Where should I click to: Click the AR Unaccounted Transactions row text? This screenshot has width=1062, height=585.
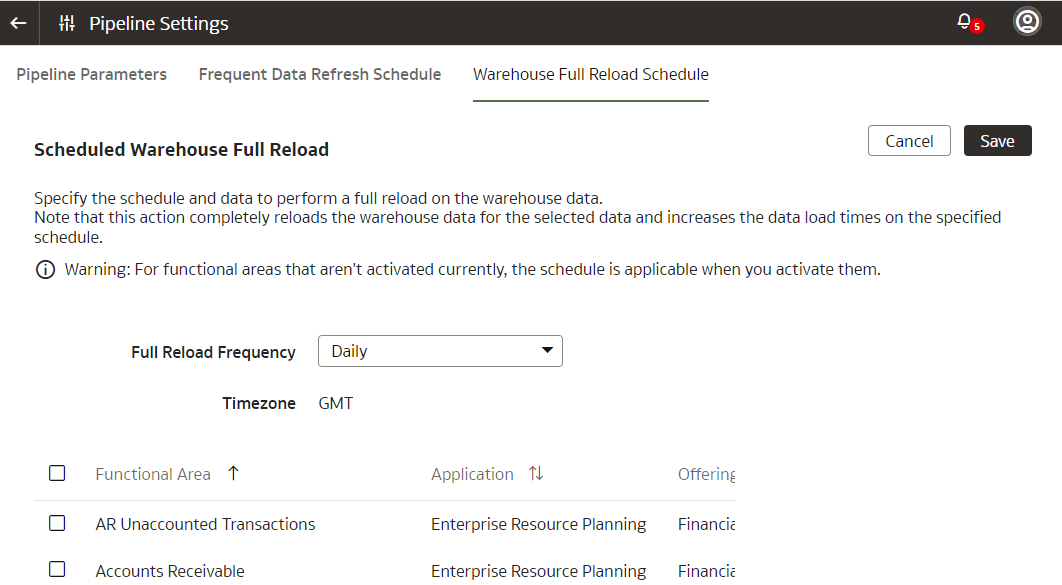coord(205,524)
